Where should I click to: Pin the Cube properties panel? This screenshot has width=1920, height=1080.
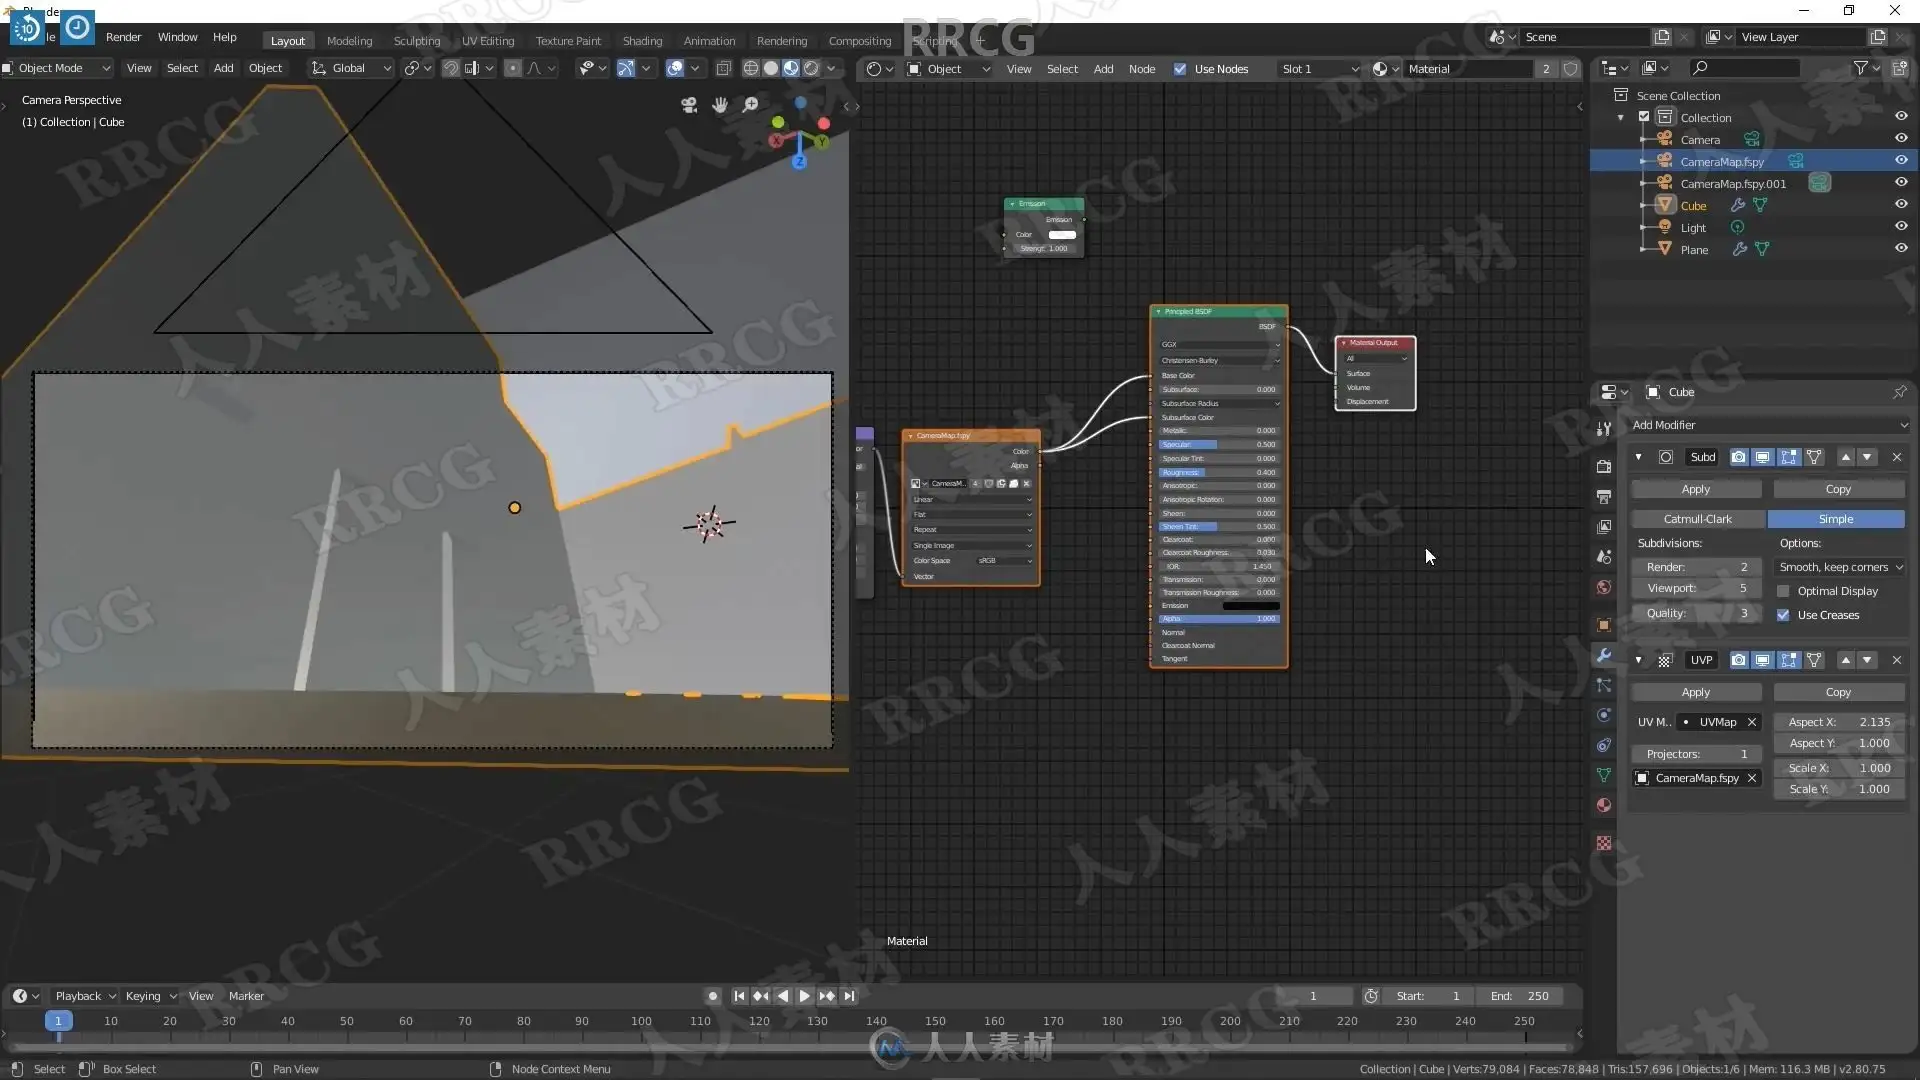point(1899,392)
